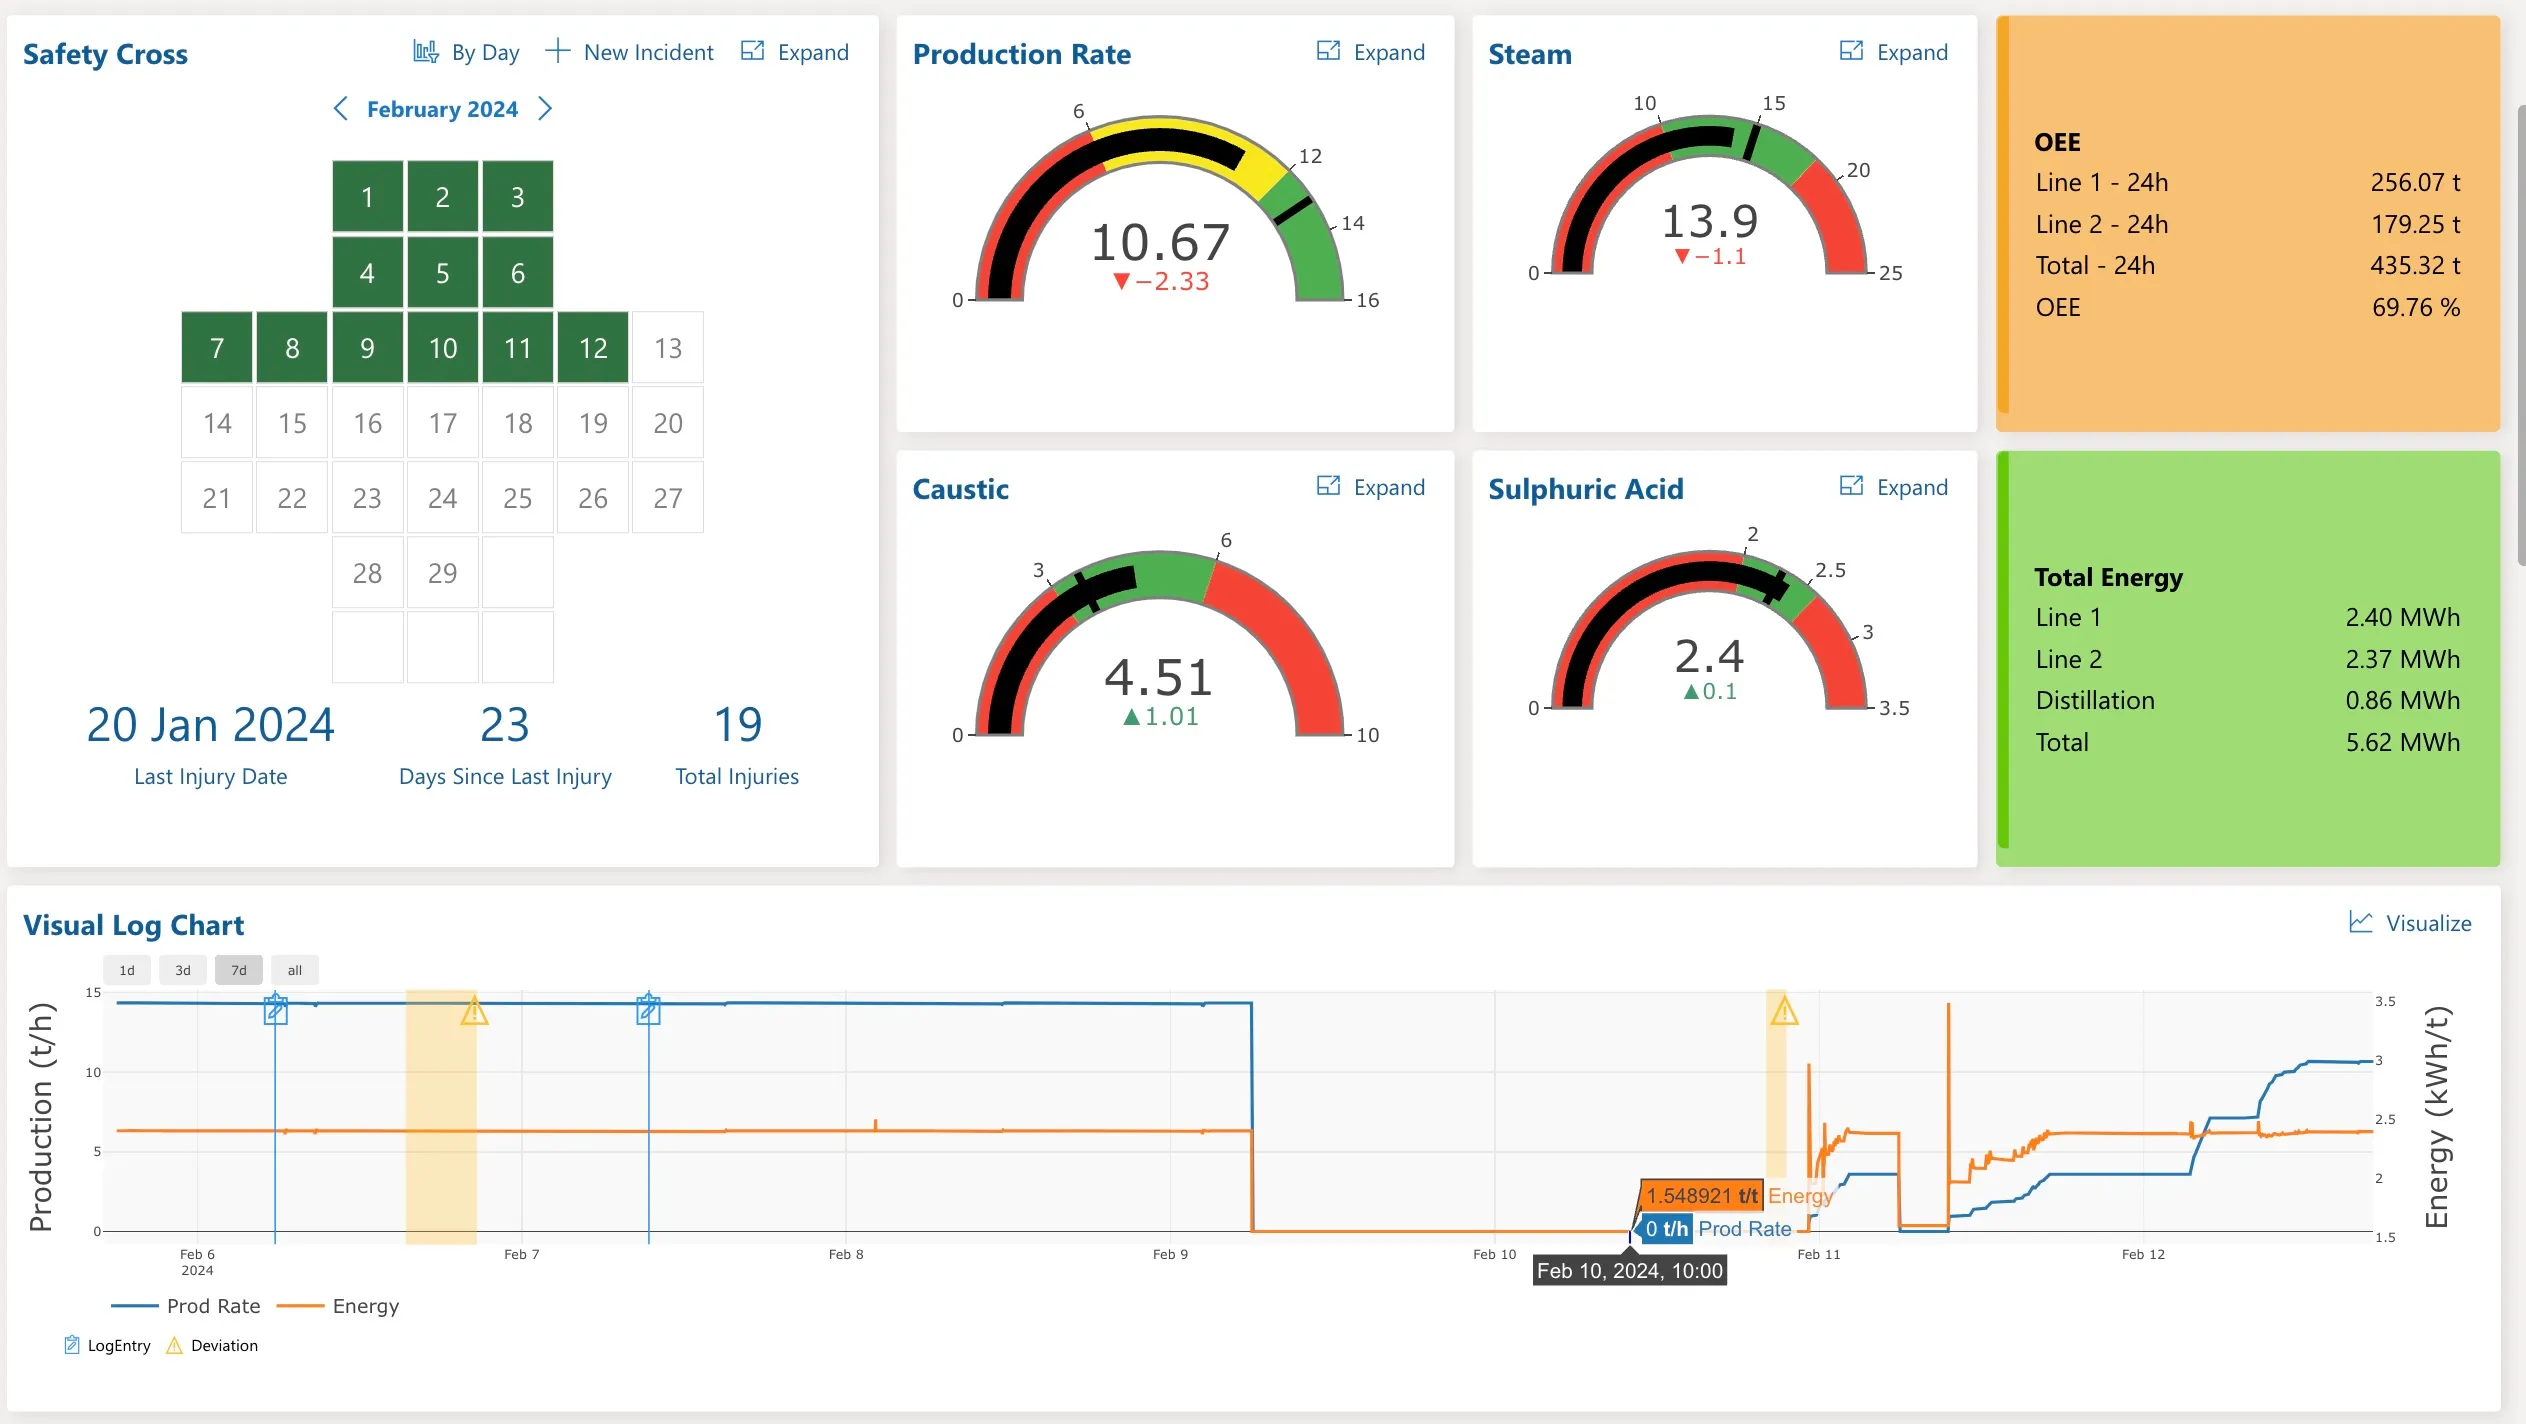
Task: Expand the Safety Cross panel
Action: (x=794, y=52)
